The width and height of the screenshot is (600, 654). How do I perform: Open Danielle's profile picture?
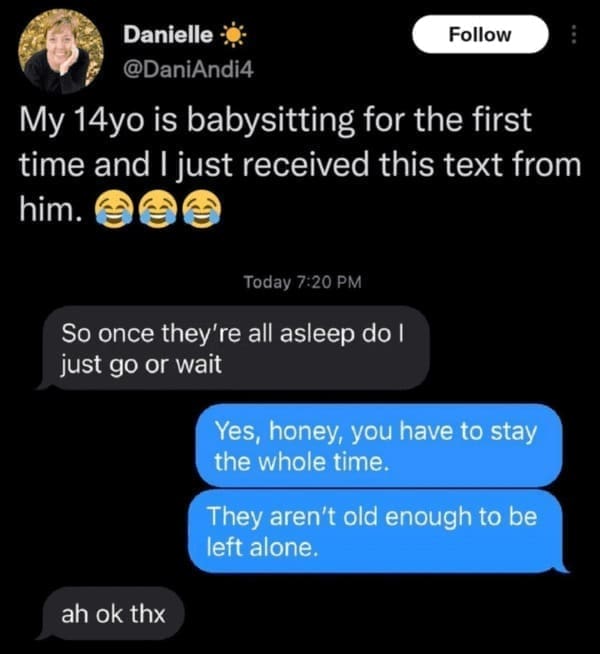(x=61, y=52)
